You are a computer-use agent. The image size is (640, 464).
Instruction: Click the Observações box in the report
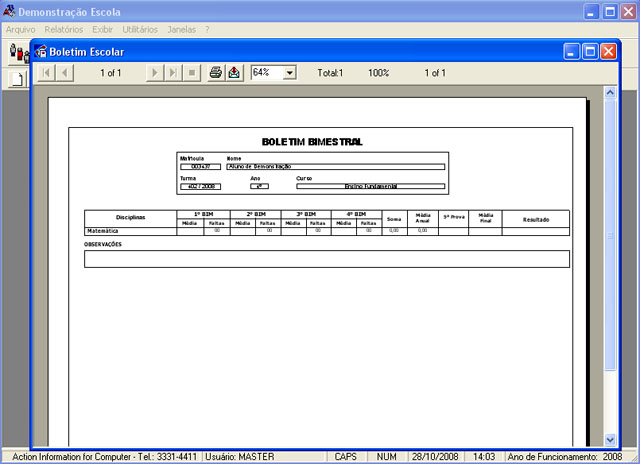(x=326, y=259)
